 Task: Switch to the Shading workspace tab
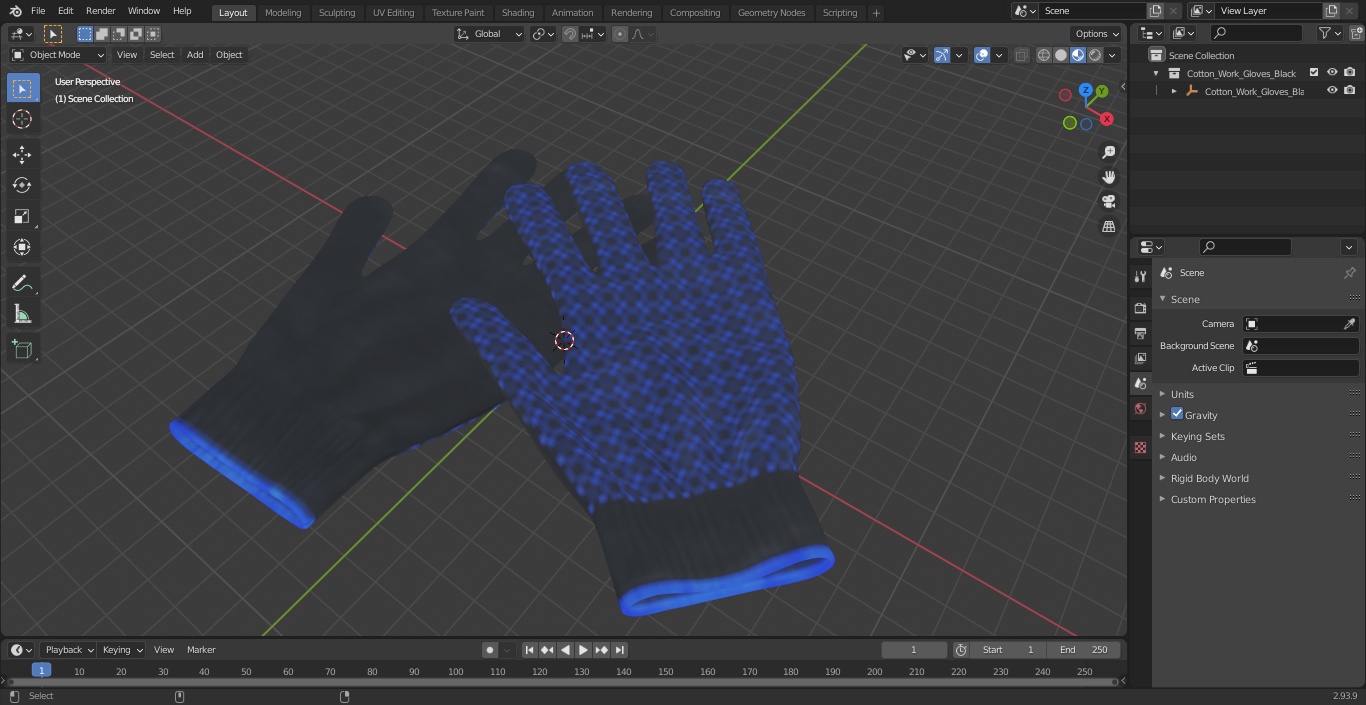coord(518,12)
